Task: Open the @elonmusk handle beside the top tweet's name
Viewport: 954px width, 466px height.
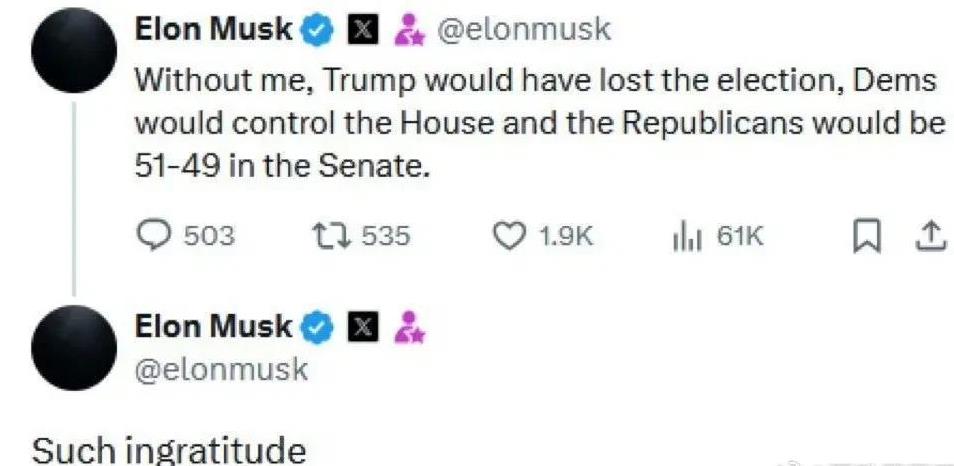Action: pyautogui.click(x=524, y=30)
